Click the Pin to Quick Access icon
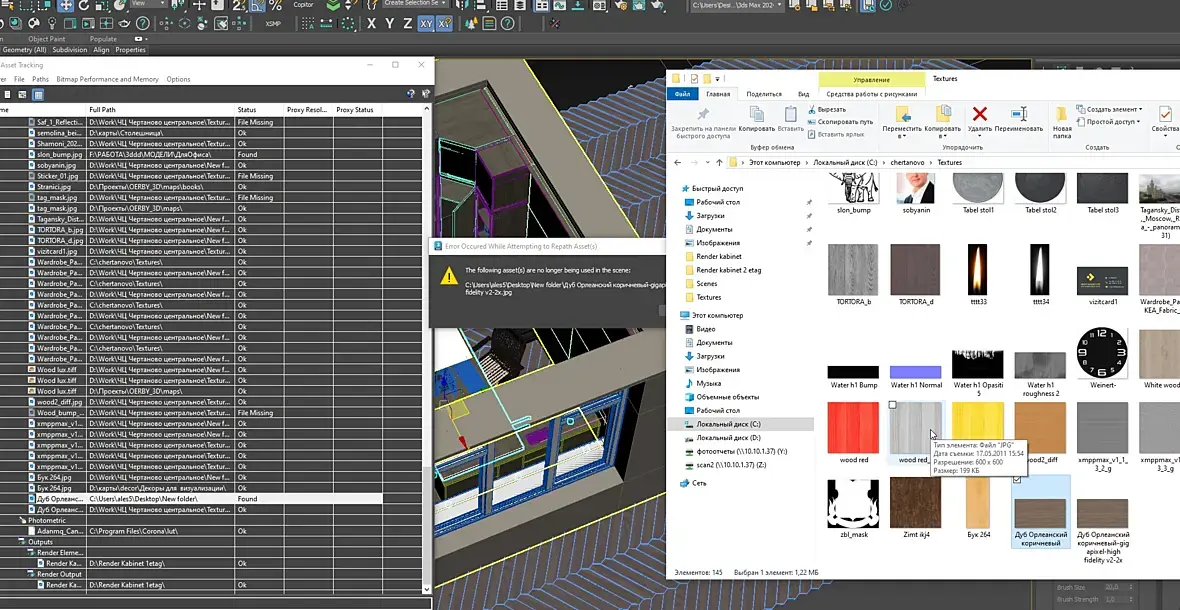This screenshot has height=610, width=1180. tap(703, 114)
